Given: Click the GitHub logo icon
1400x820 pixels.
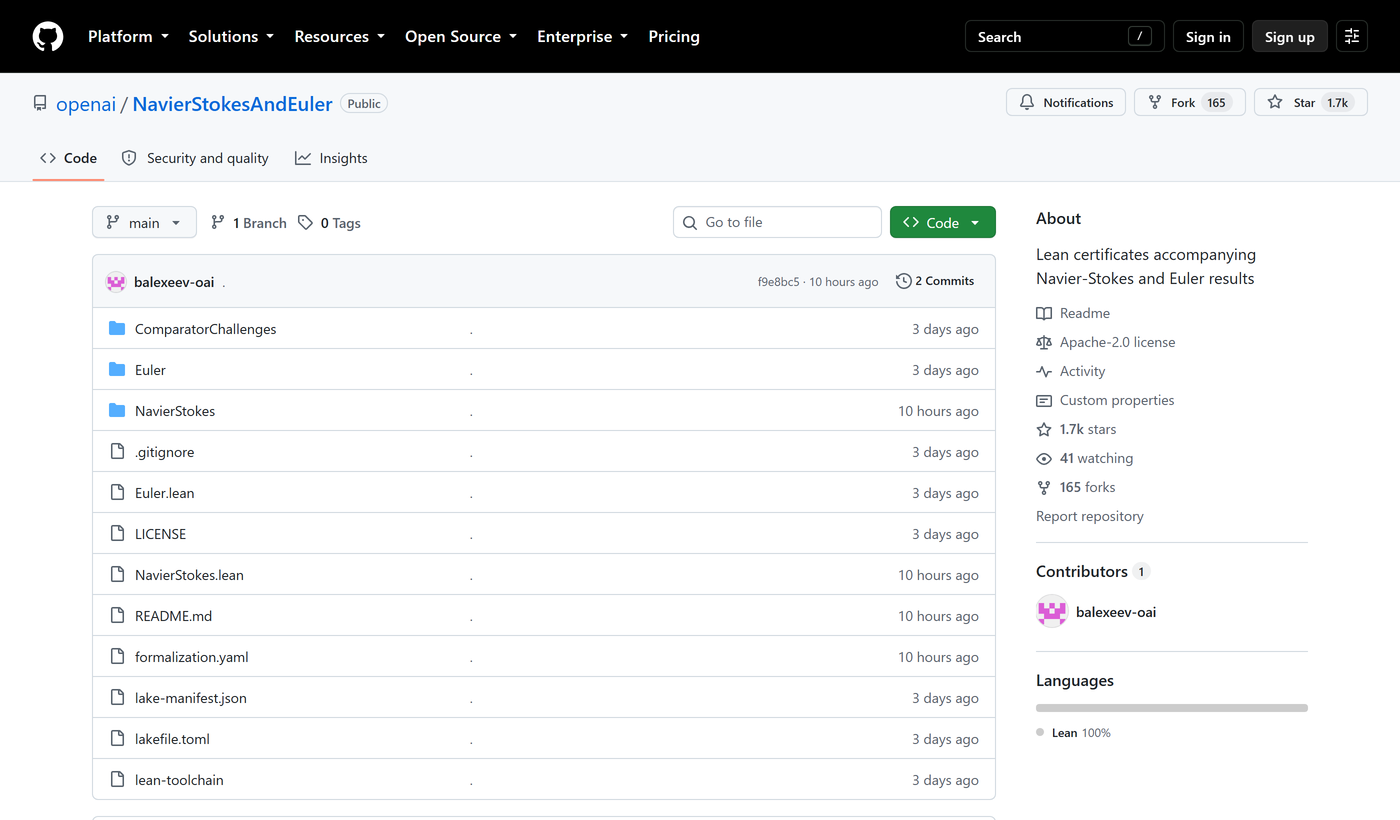Looking at the screenshot, I should click(x=48, y=37).
